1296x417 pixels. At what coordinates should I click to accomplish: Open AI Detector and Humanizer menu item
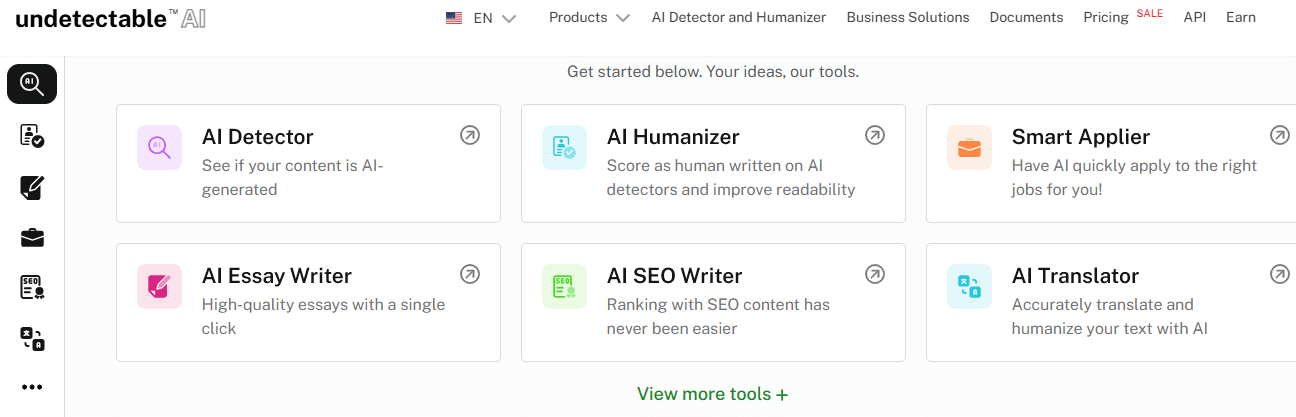click(739, 17)
